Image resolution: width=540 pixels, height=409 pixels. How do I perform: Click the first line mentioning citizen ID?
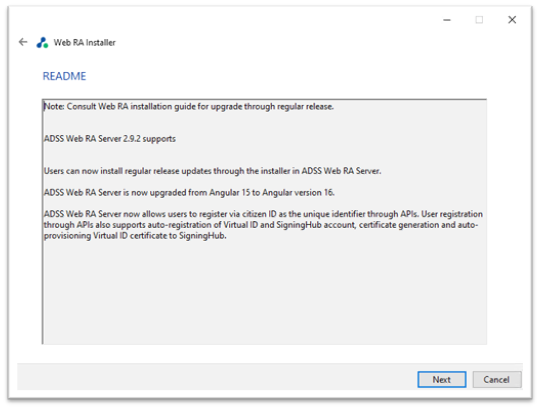tap(263, 214)
